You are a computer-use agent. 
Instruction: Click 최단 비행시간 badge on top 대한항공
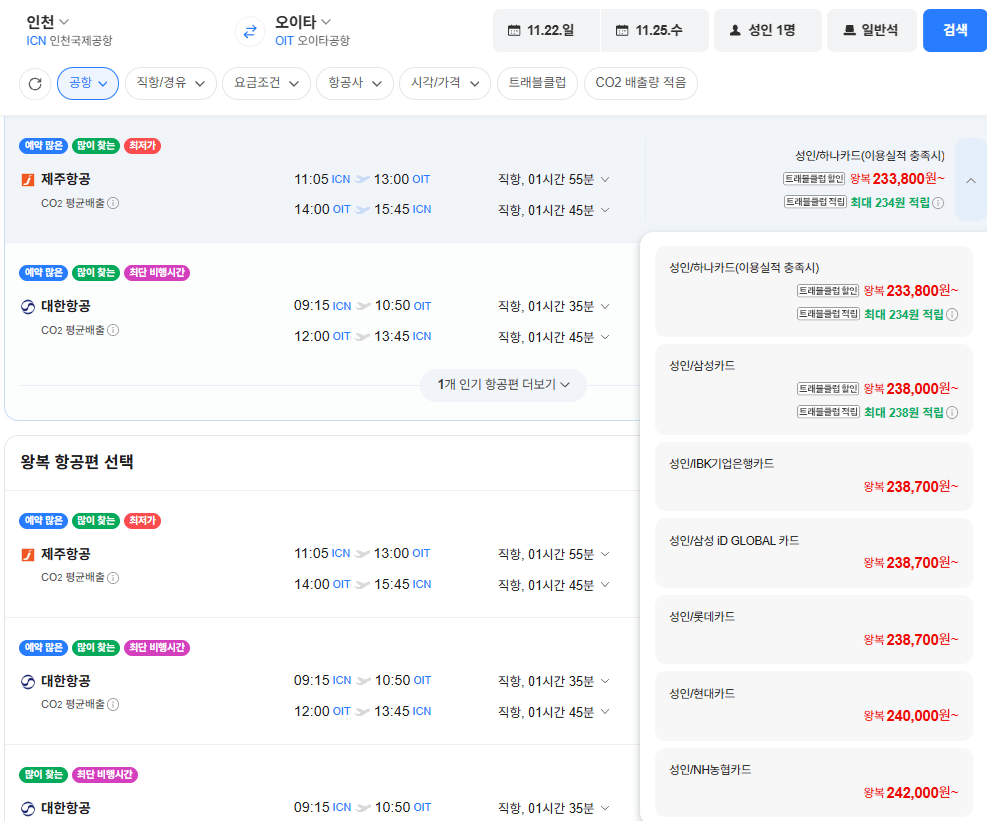tap(157, 273)
